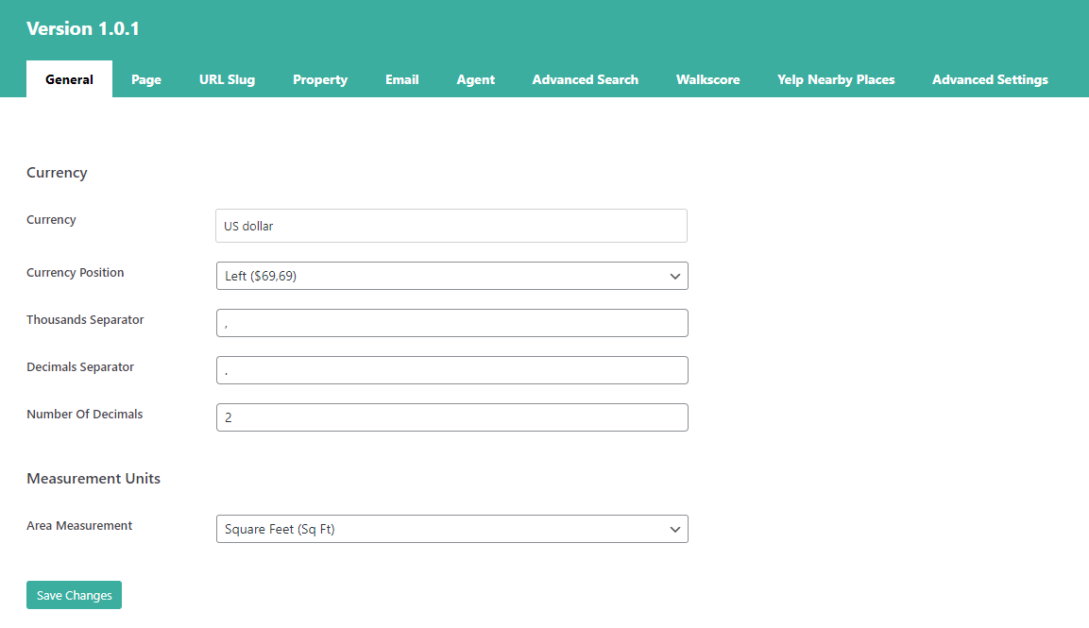Image resolution: width=1089 pixels, height=628 pixels.
Task: Click the chevron on the Area Measurement selector
Action: click(x=676, y=529)
